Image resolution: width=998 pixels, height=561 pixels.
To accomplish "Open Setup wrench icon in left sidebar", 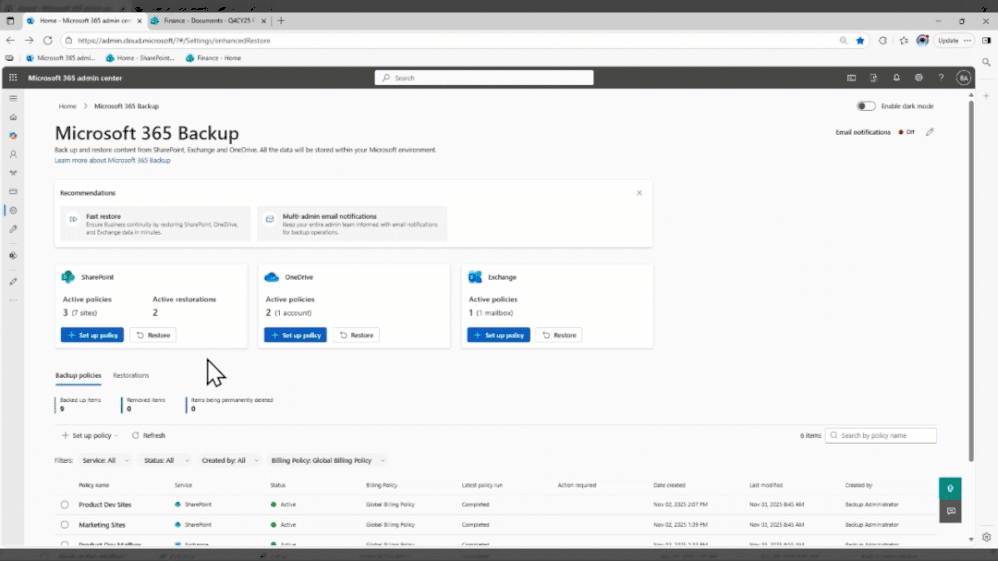I will click(x=13, y=229).
